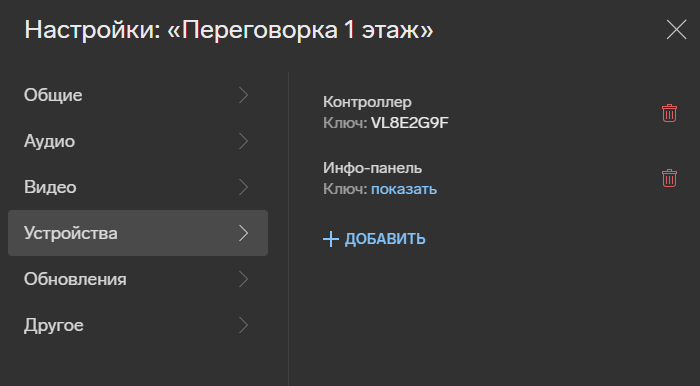Delete the Контроллер device with trash icon
The height and width of the screenshot is (386, 700).
[x=669, y=113]
